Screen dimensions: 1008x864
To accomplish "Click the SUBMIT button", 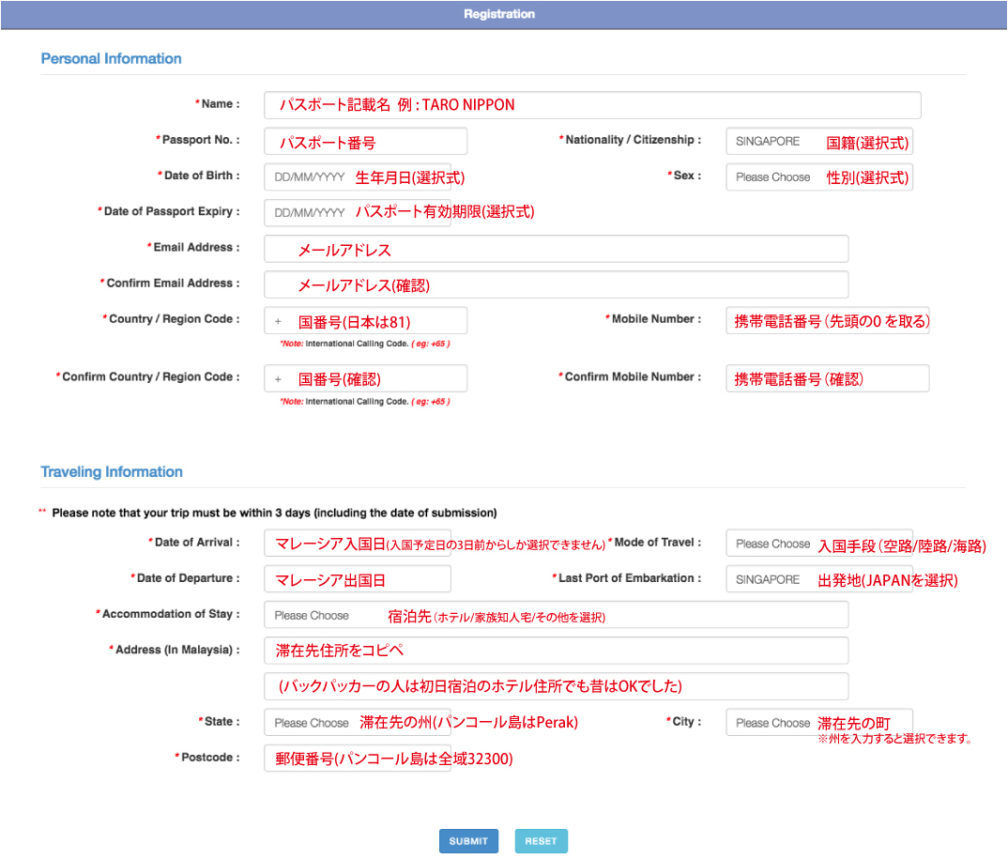I will point(468,841).
